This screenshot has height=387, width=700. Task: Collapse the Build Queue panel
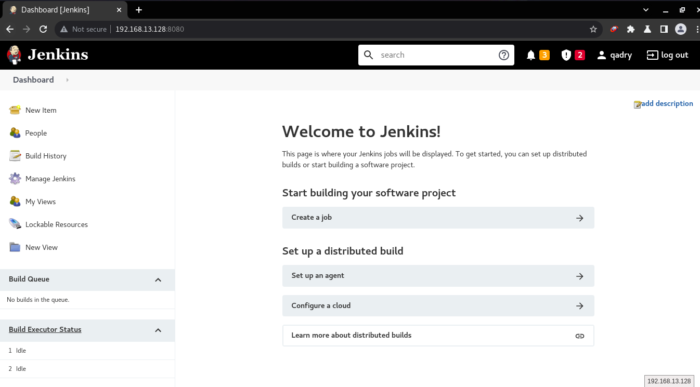158,280
